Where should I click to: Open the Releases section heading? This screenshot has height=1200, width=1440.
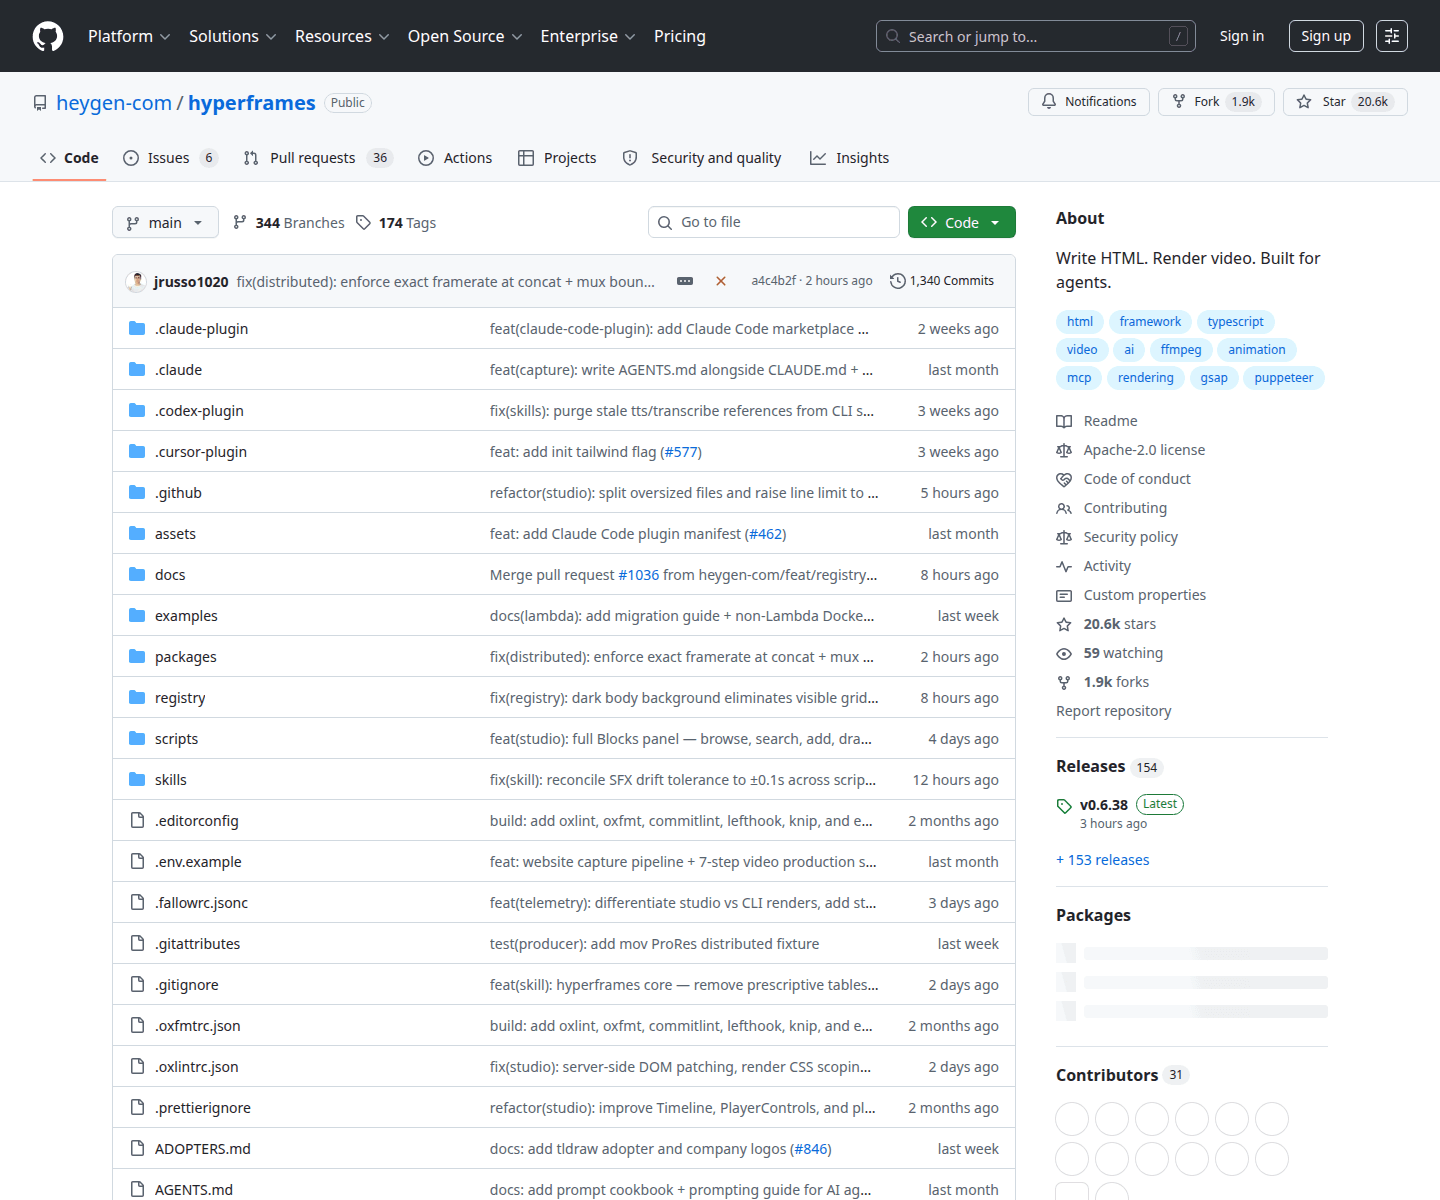pos(1090,766)
